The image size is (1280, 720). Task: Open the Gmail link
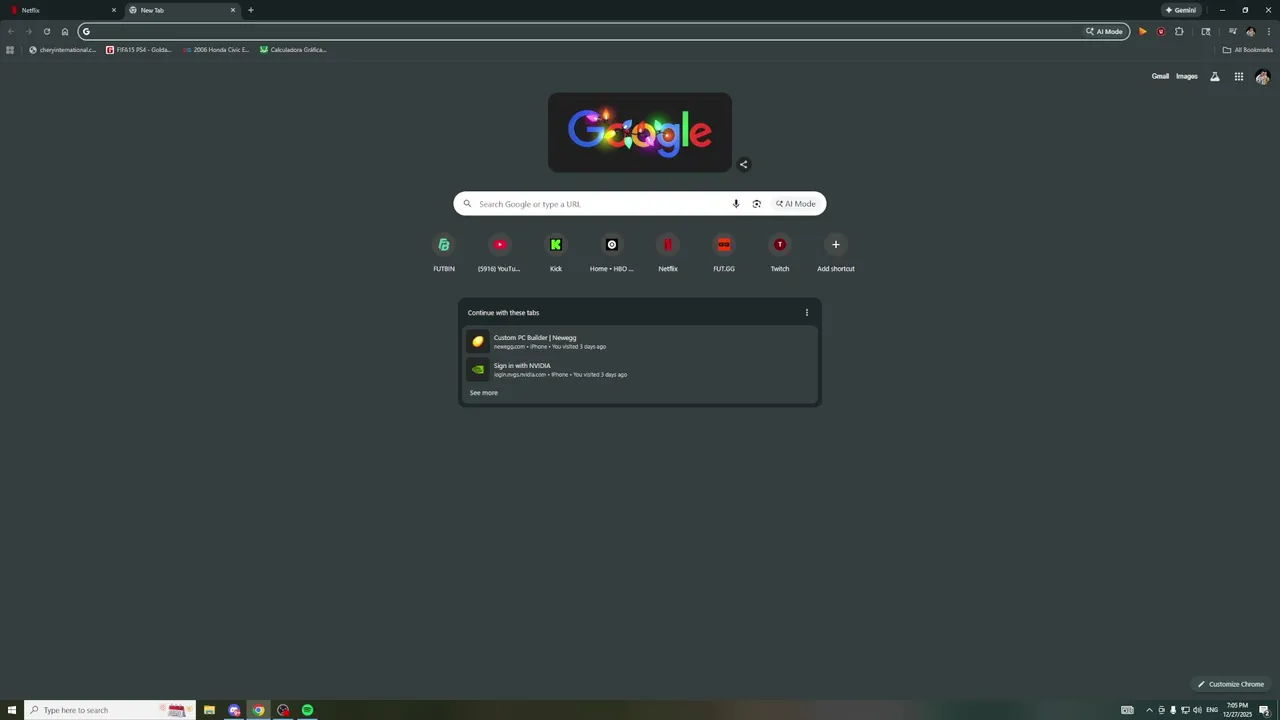click(x=1160, y=76)
